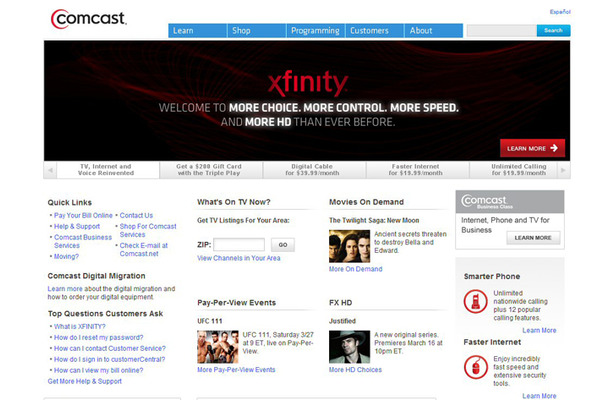Click the Twilight Saga New Moon thumbnail

click(x=349, y=246)
